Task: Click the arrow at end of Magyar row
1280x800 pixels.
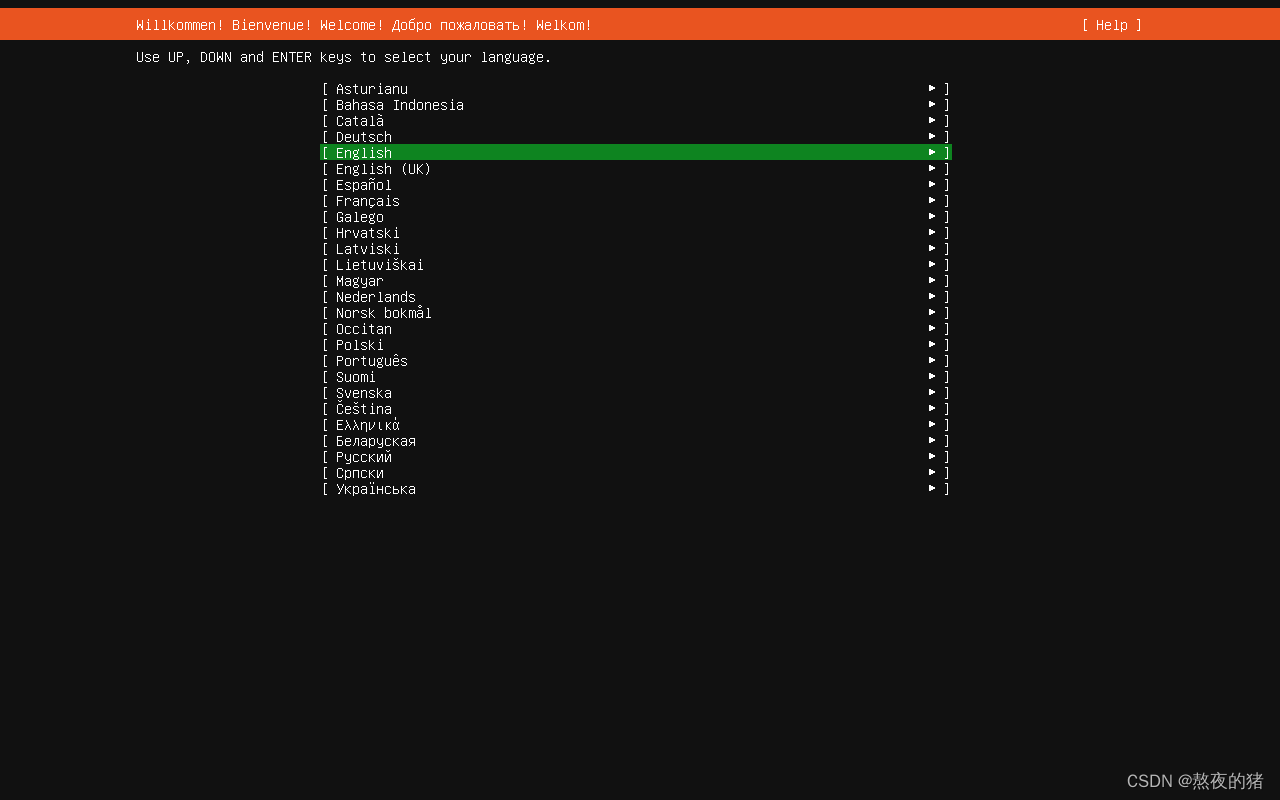Action: pos(932,280)
